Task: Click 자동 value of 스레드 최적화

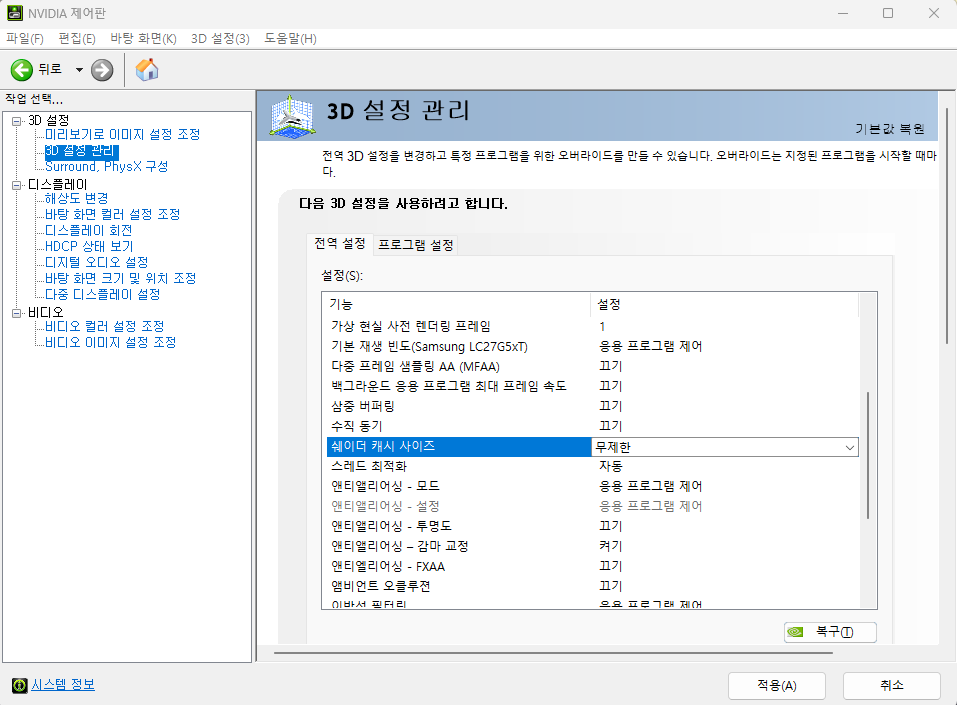Action: tap(610, 466)
